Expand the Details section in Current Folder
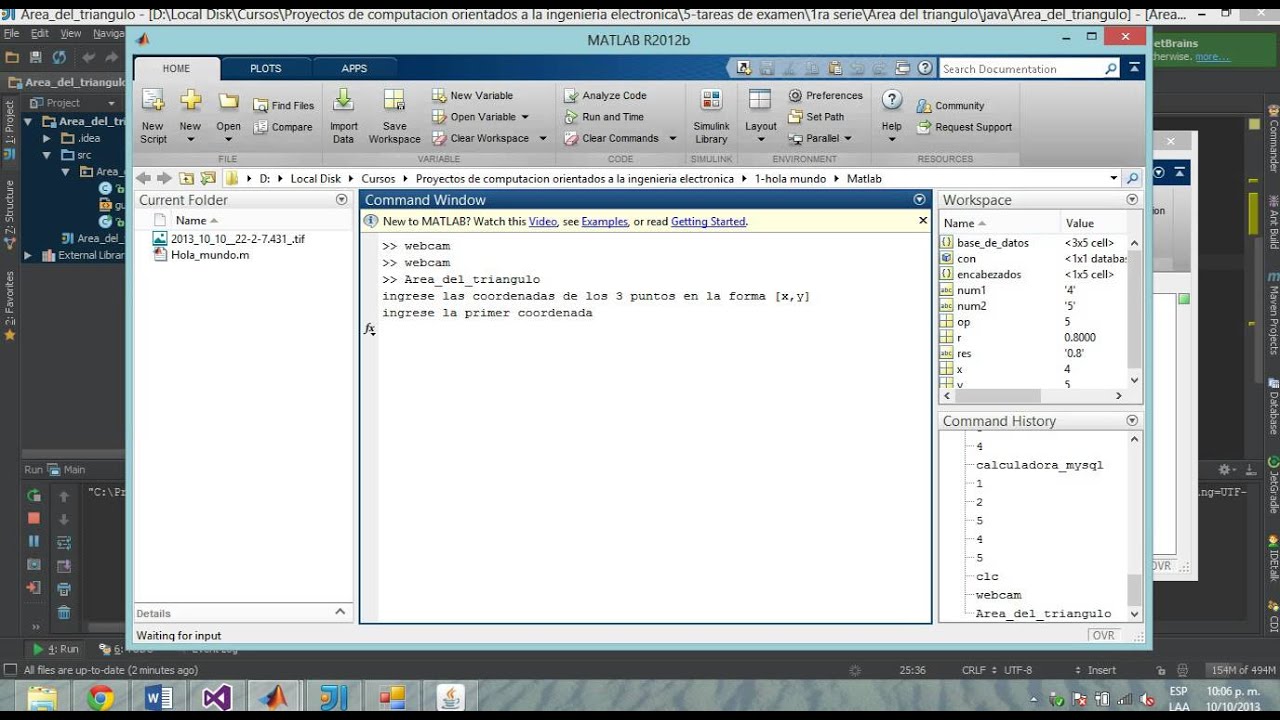 click(x=340, y=612)
